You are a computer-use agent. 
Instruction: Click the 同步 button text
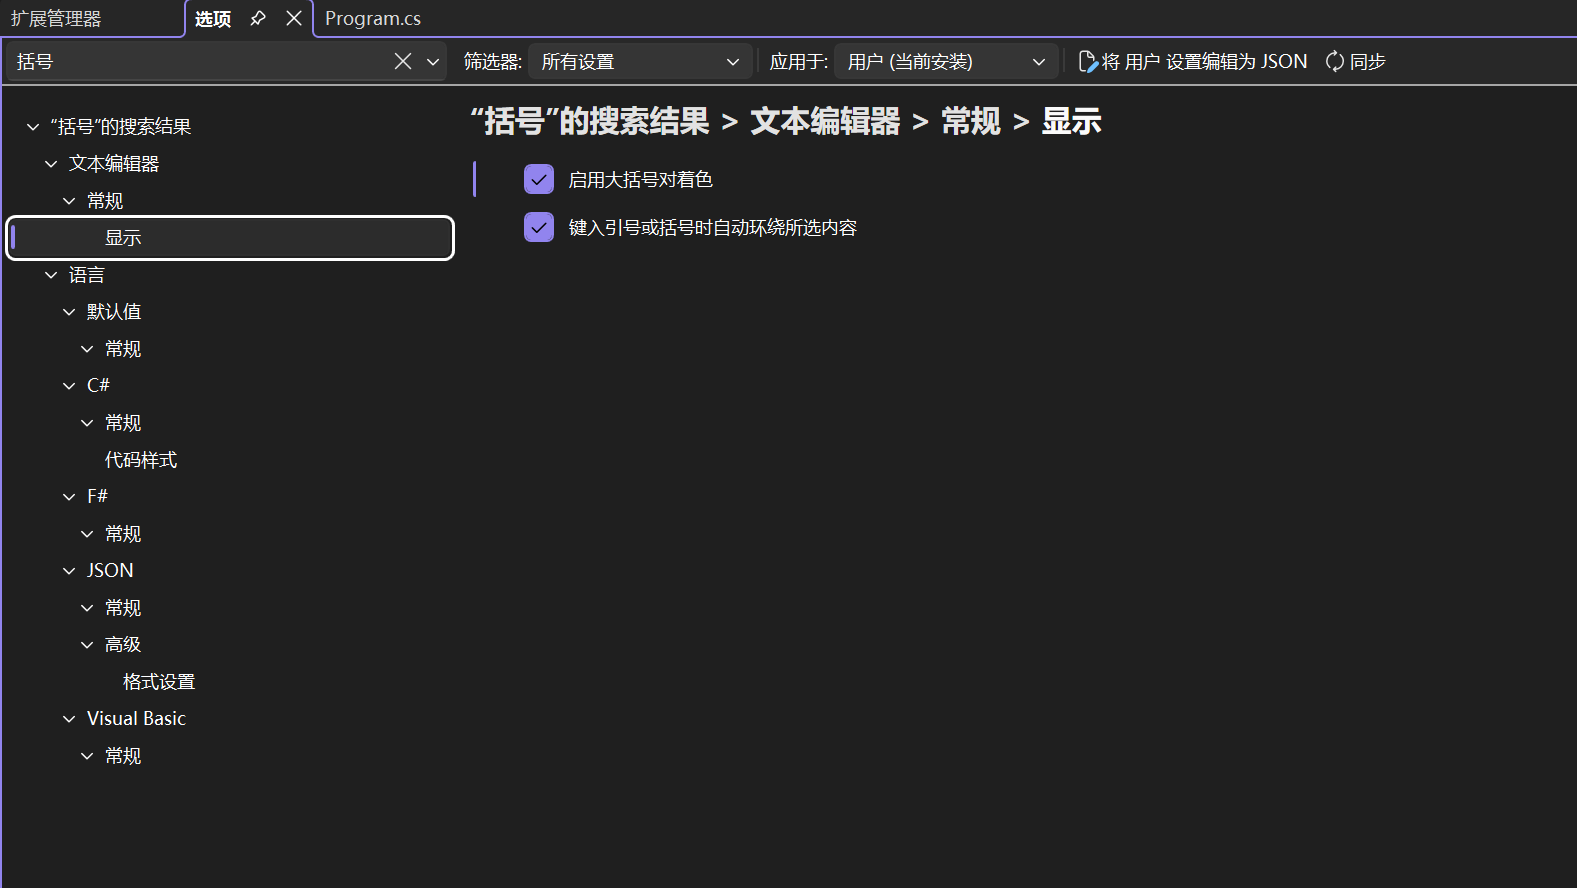click(x=1367, y=62)
